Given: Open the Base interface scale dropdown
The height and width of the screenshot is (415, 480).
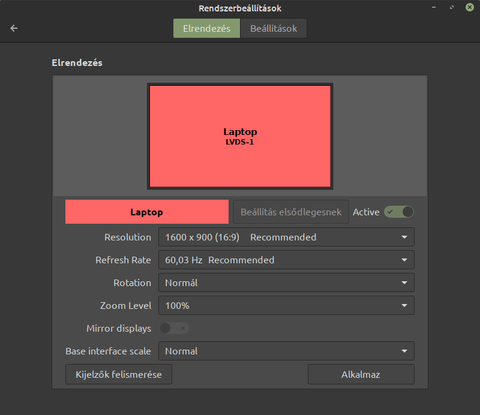Looking at the screenshot, I should (286, 351).
